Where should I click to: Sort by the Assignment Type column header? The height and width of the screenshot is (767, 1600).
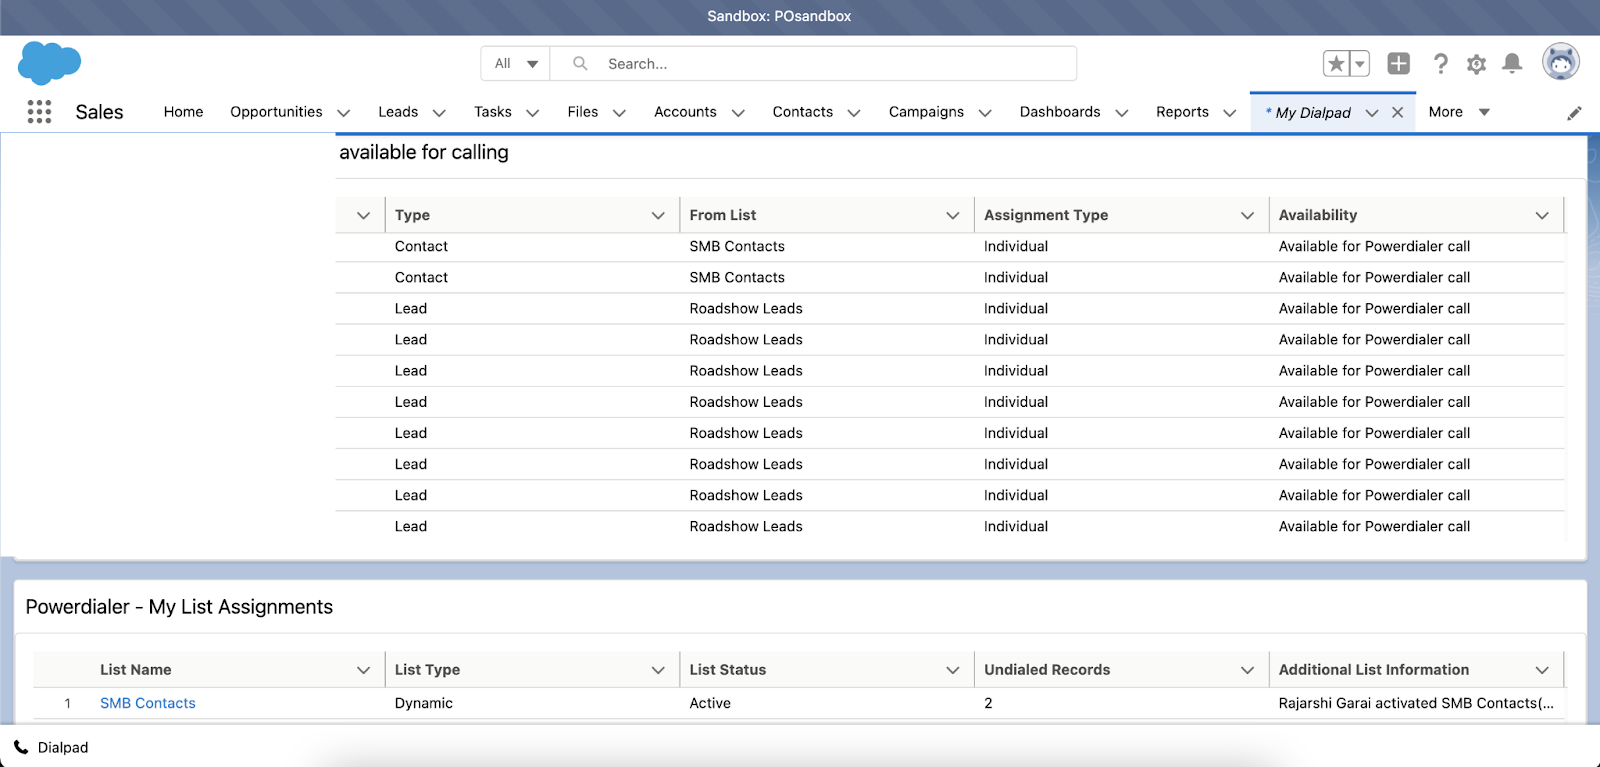coord(1046,215)
